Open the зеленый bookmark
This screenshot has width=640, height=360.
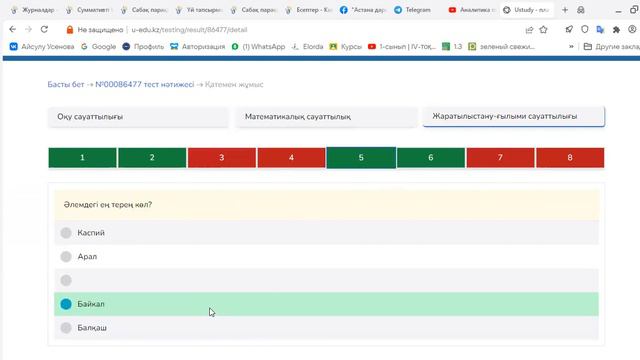click(502, 47)
